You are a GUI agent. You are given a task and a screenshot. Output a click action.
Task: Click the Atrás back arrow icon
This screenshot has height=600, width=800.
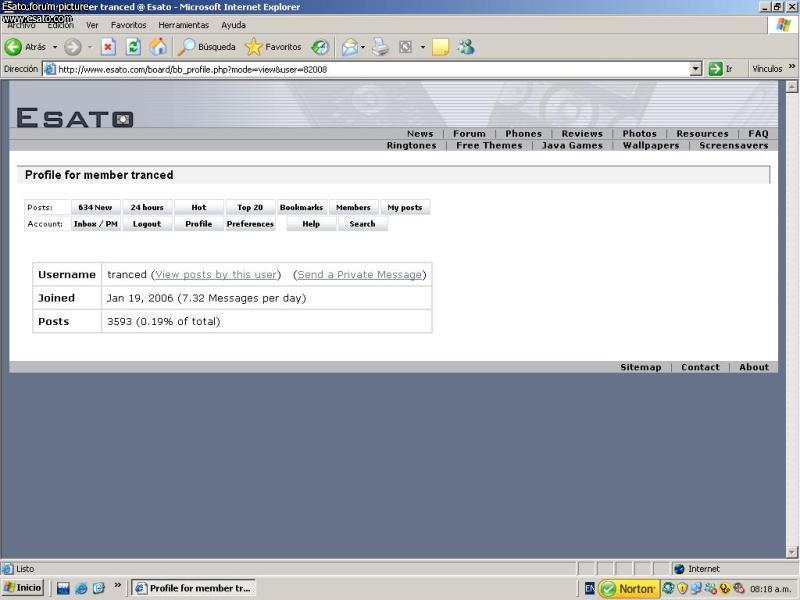13,47
